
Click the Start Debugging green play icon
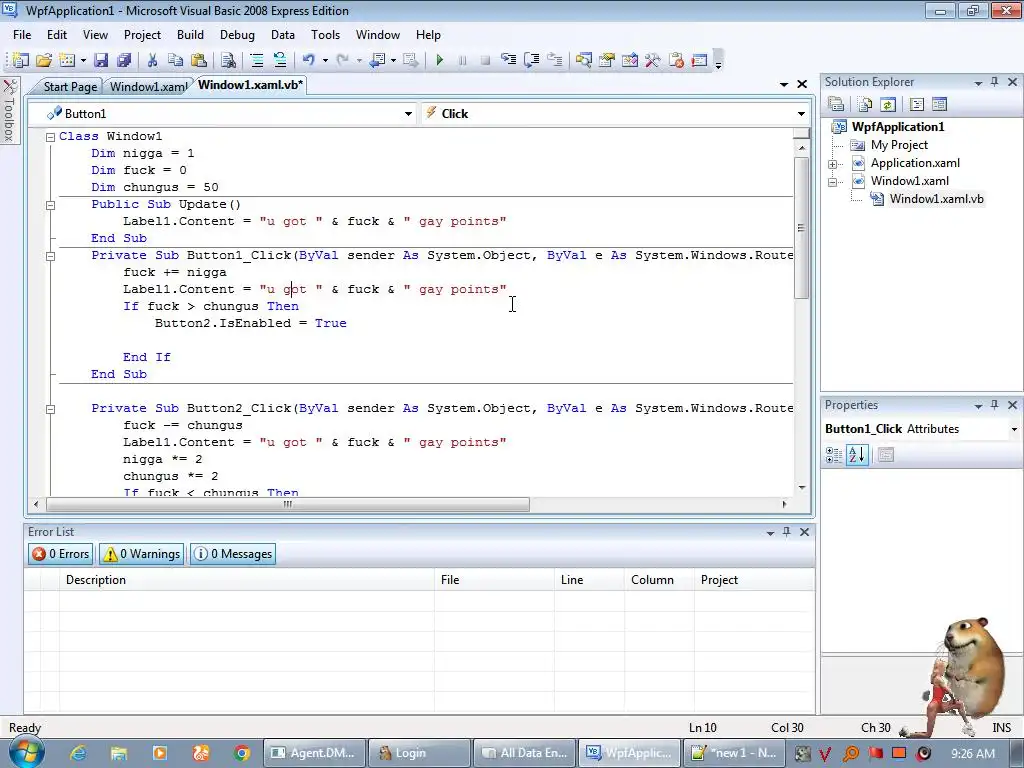[440, 61]
